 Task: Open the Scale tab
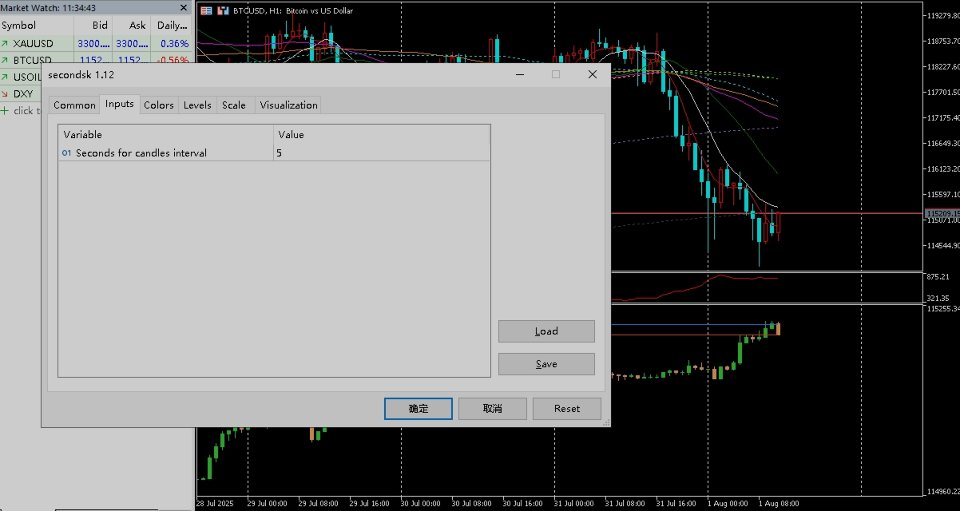pos(234,105)
